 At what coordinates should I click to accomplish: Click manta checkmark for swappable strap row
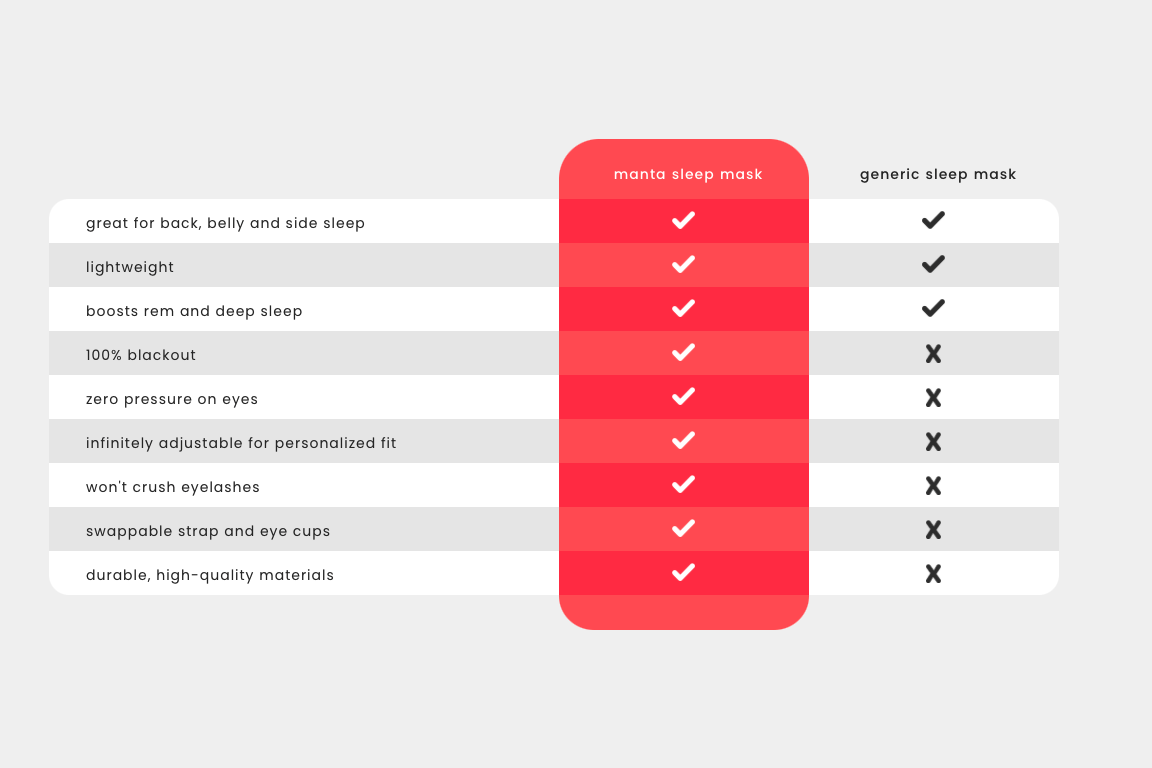[x=683, y=529]
